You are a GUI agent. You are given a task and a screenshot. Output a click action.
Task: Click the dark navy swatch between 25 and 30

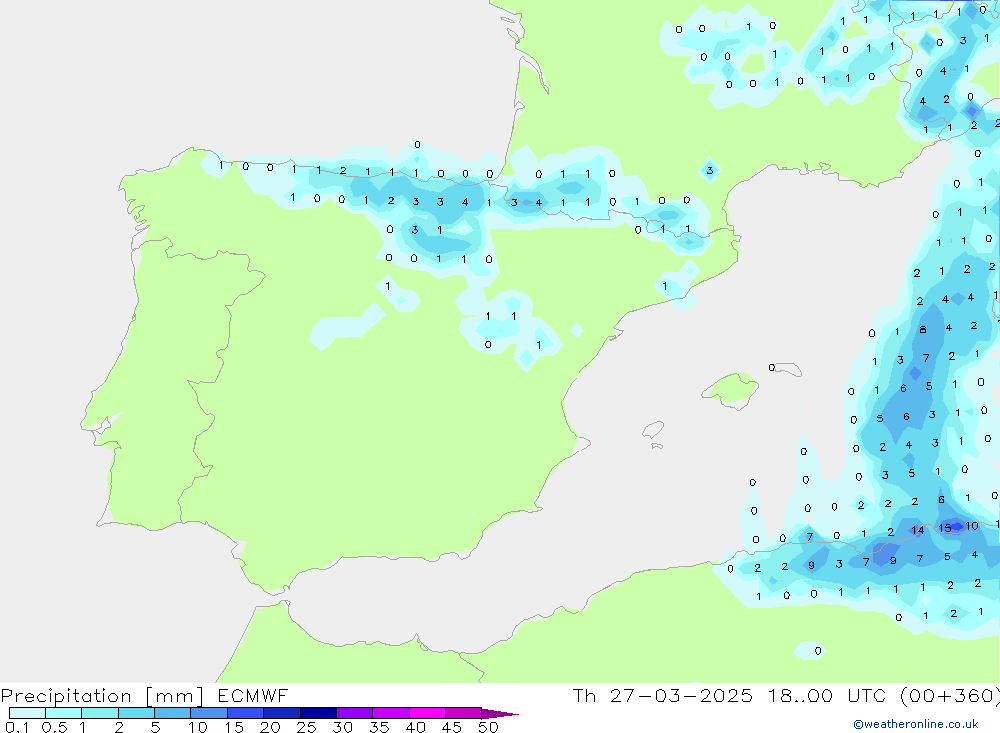(318, 713)
